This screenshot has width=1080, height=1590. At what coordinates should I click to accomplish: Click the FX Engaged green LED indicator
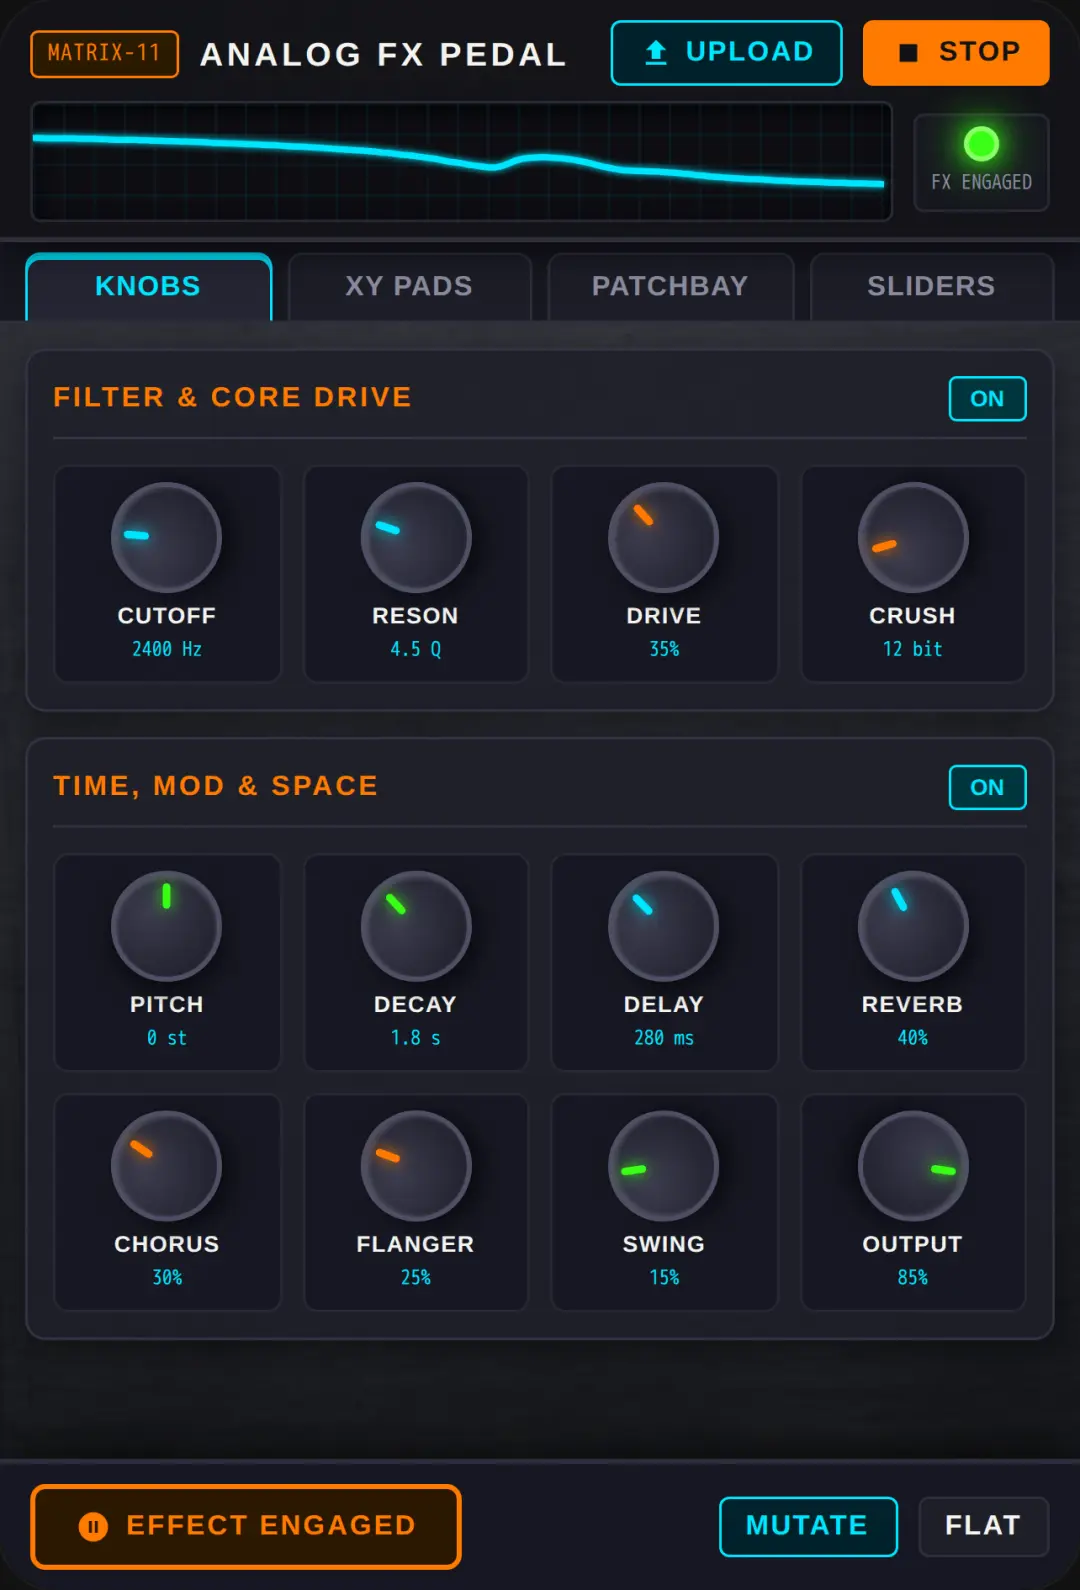pos(981,144)
